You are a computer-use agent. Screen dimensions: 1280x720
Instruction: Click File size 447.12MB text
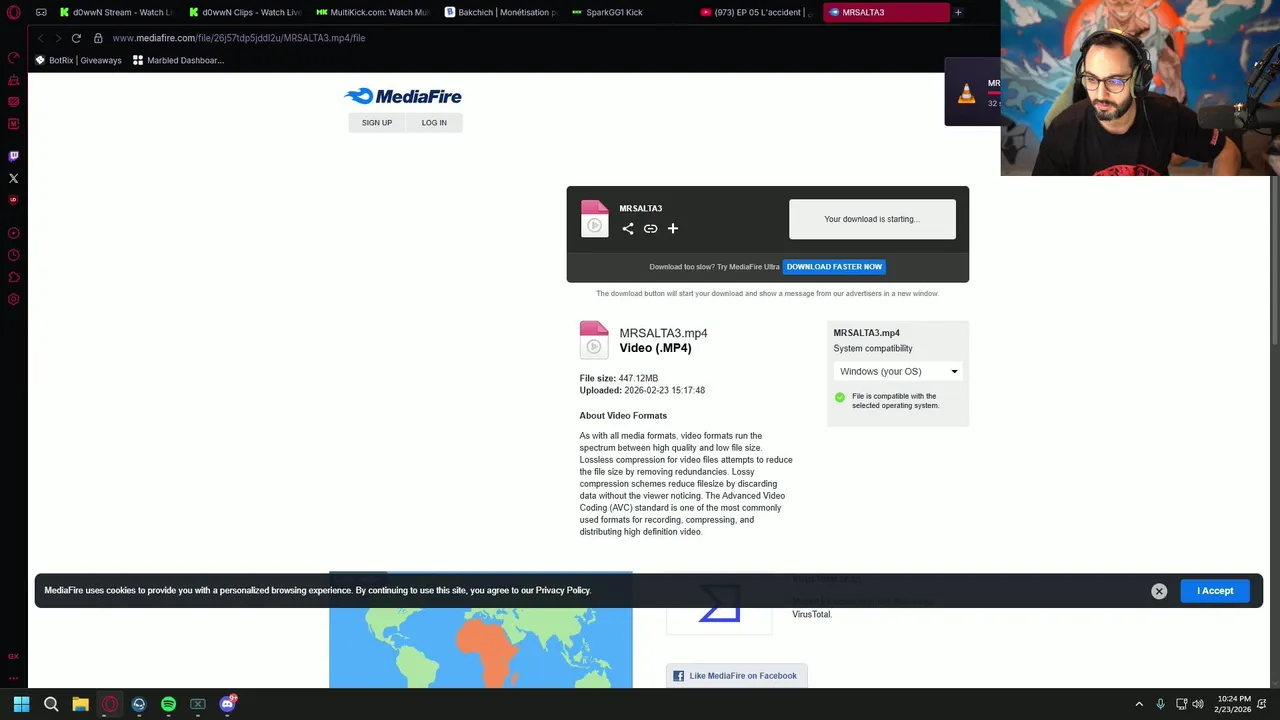(x=619, y=379)
